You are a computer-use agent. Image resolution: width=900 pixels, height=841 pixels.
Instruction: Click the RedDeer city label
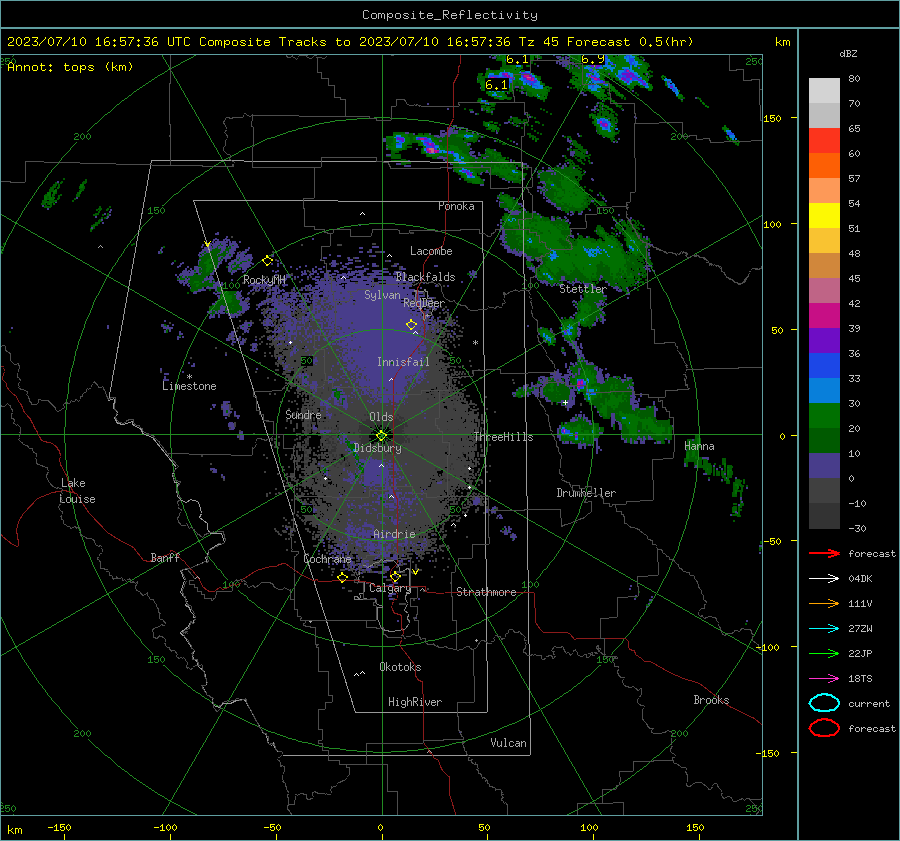pos(424,303)
